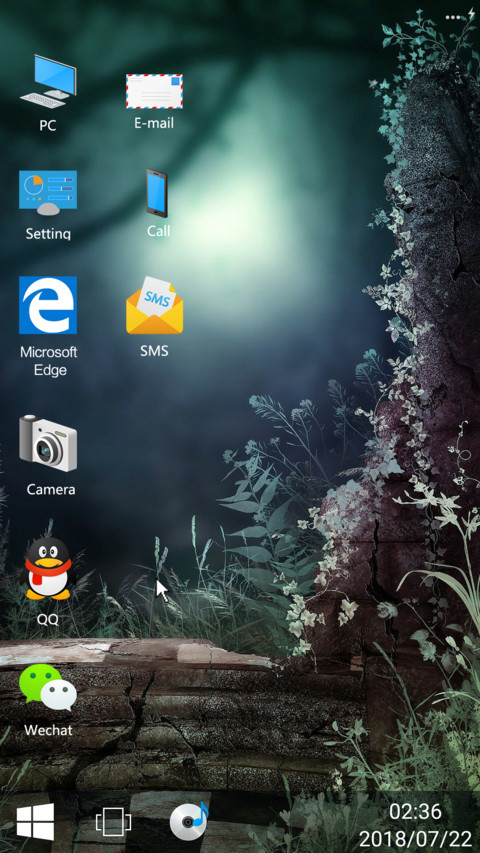This screenshot has width=480, height=853.
Task: Open the PC desktop icon
Action: click(48, 81)
